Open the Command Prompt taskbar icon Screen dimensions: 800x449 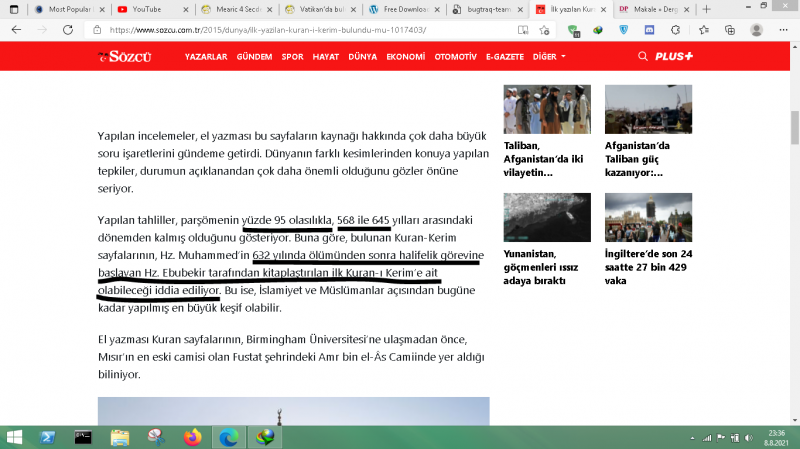click(x=83, y=437)
